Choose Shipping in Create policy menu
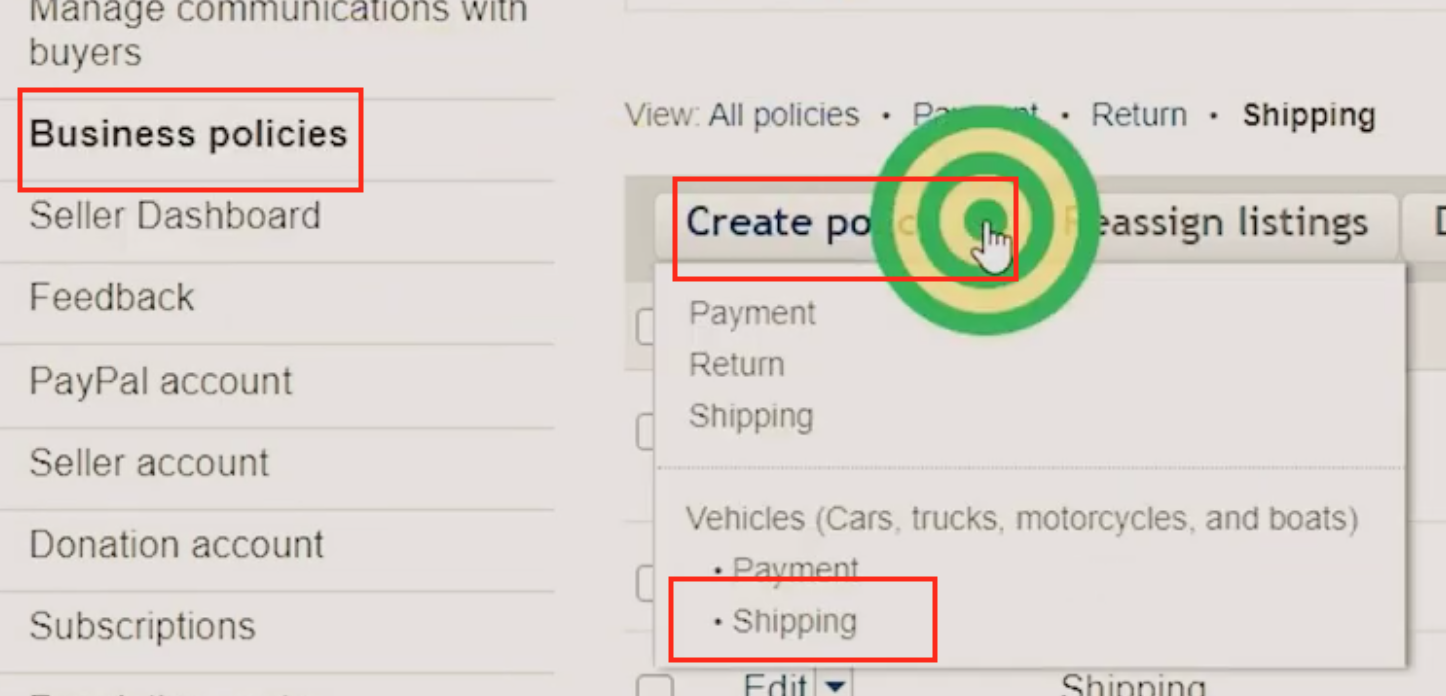This screenshot has height=696, width=1446. coord(751,416)
